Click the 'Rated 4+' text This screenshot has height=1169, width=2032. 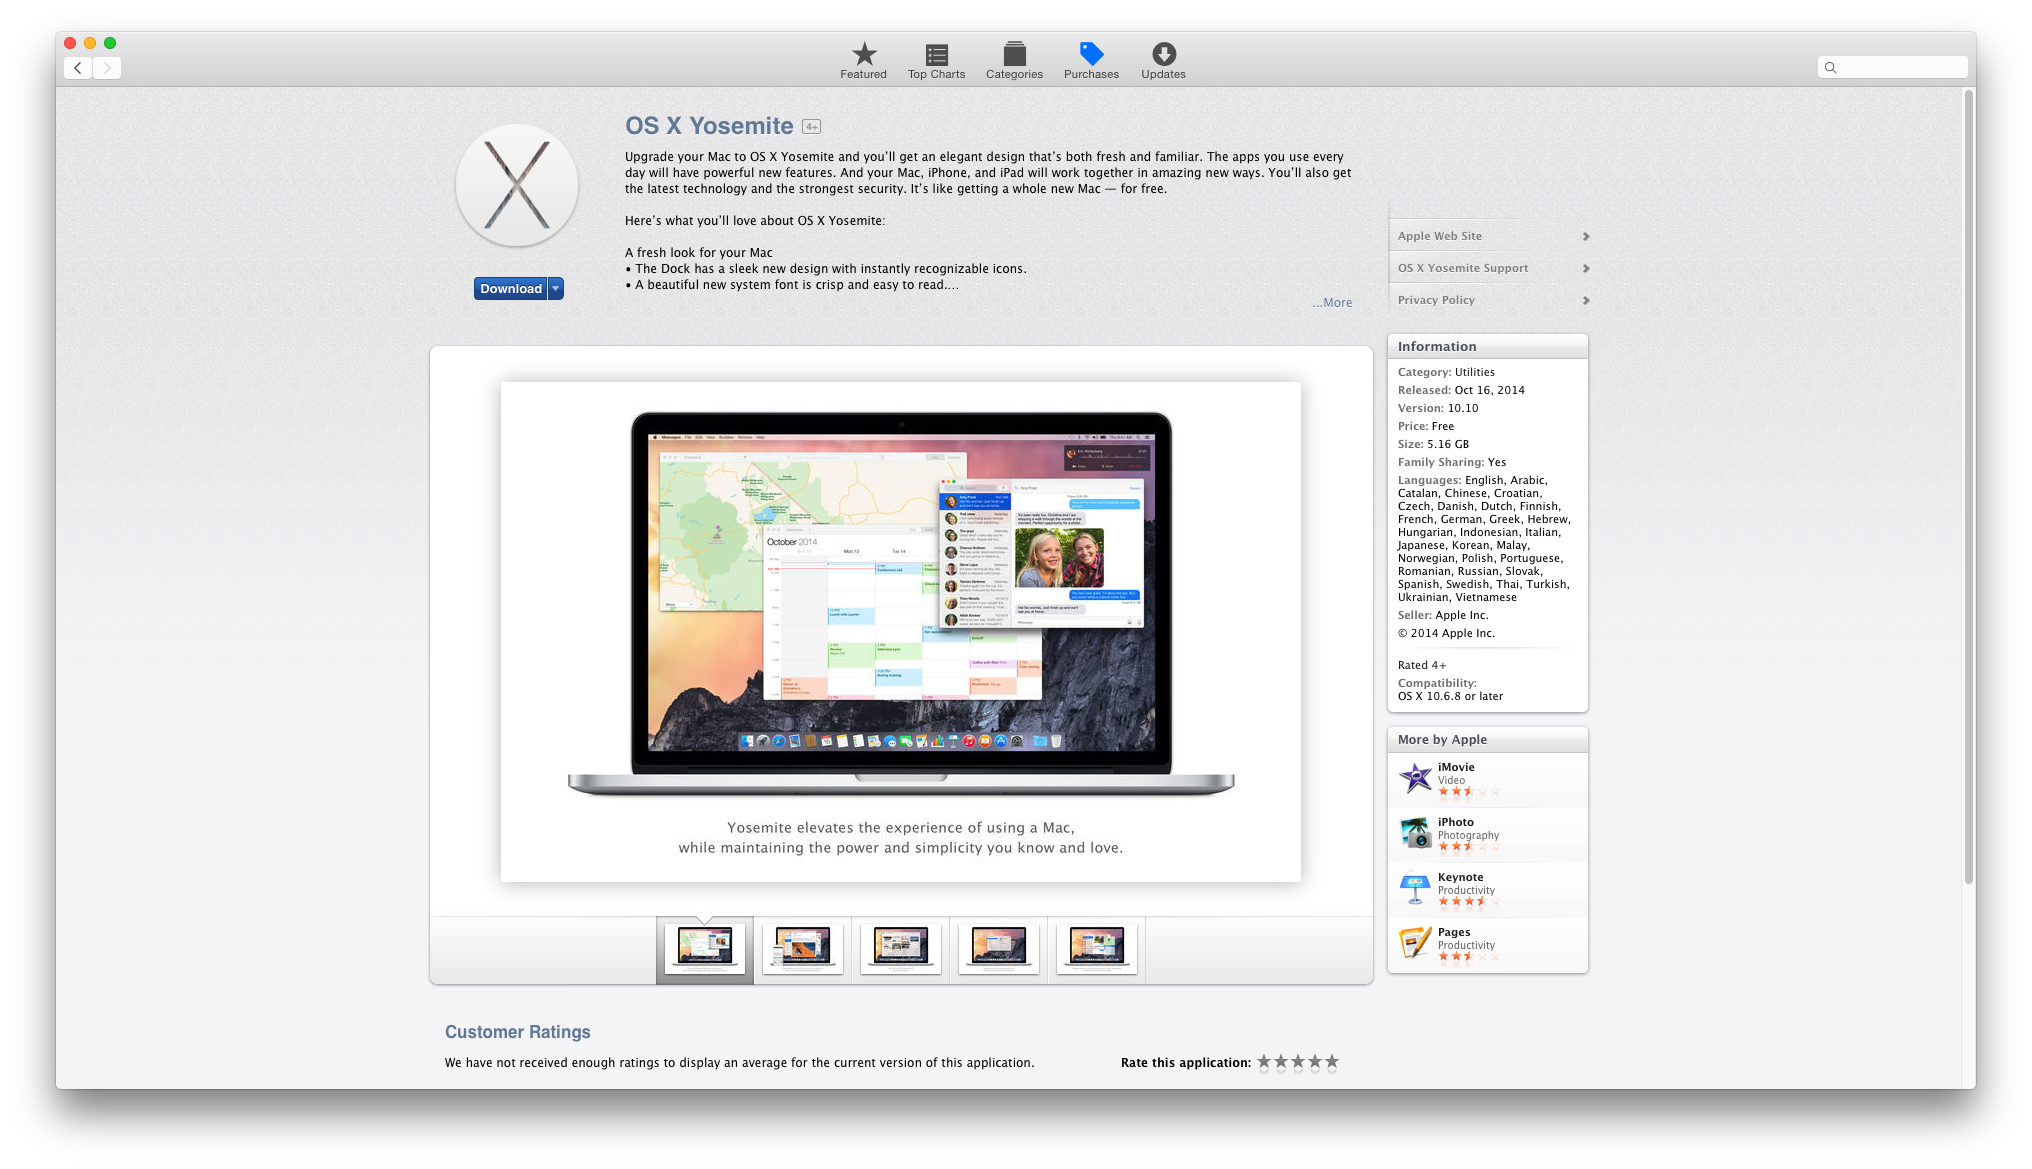[1422, 665]
